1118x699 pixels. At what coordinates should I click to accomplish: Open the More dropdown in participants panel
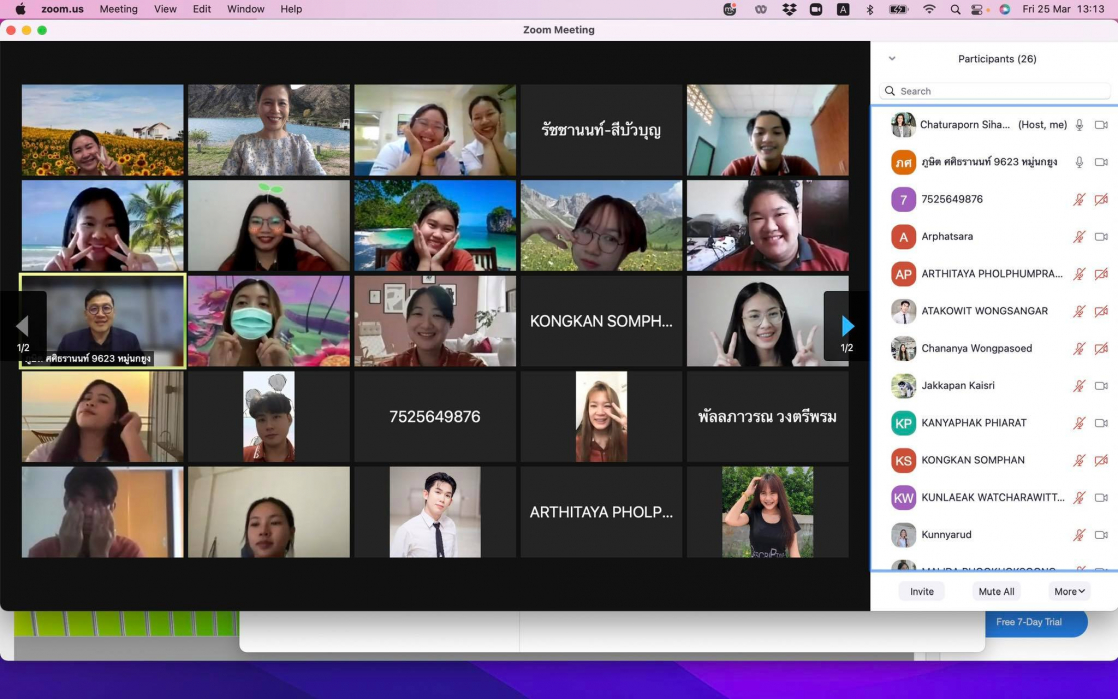click(1069, 591)
